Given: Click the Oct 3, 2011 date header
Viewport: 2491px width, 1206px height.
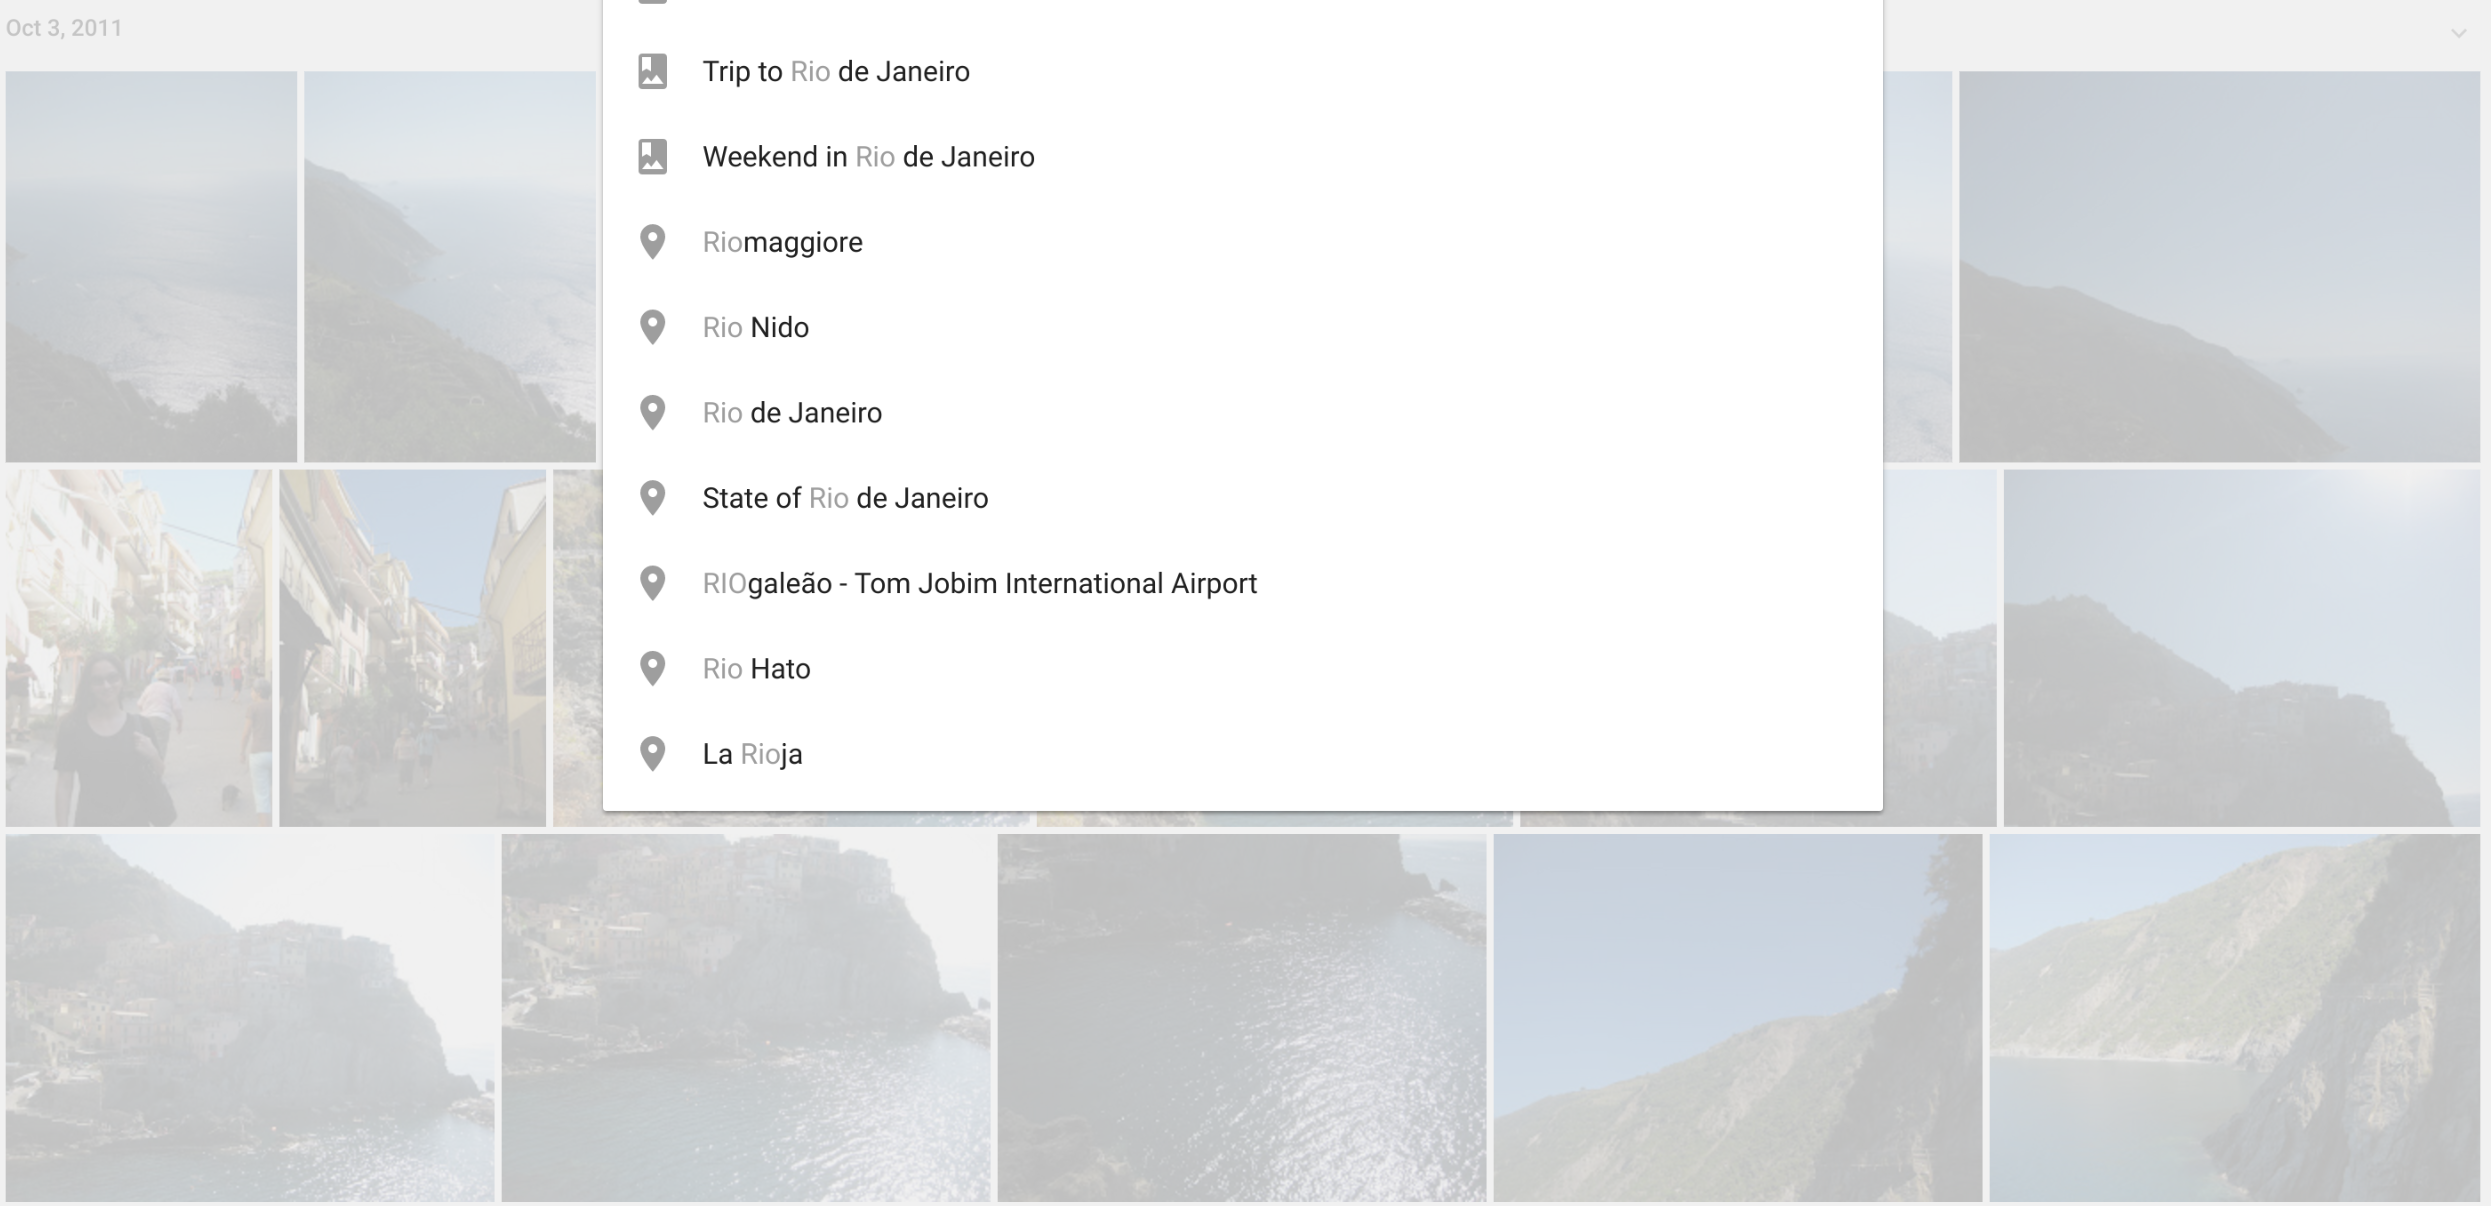Looking at the screenshot, I should click(64, 28).
